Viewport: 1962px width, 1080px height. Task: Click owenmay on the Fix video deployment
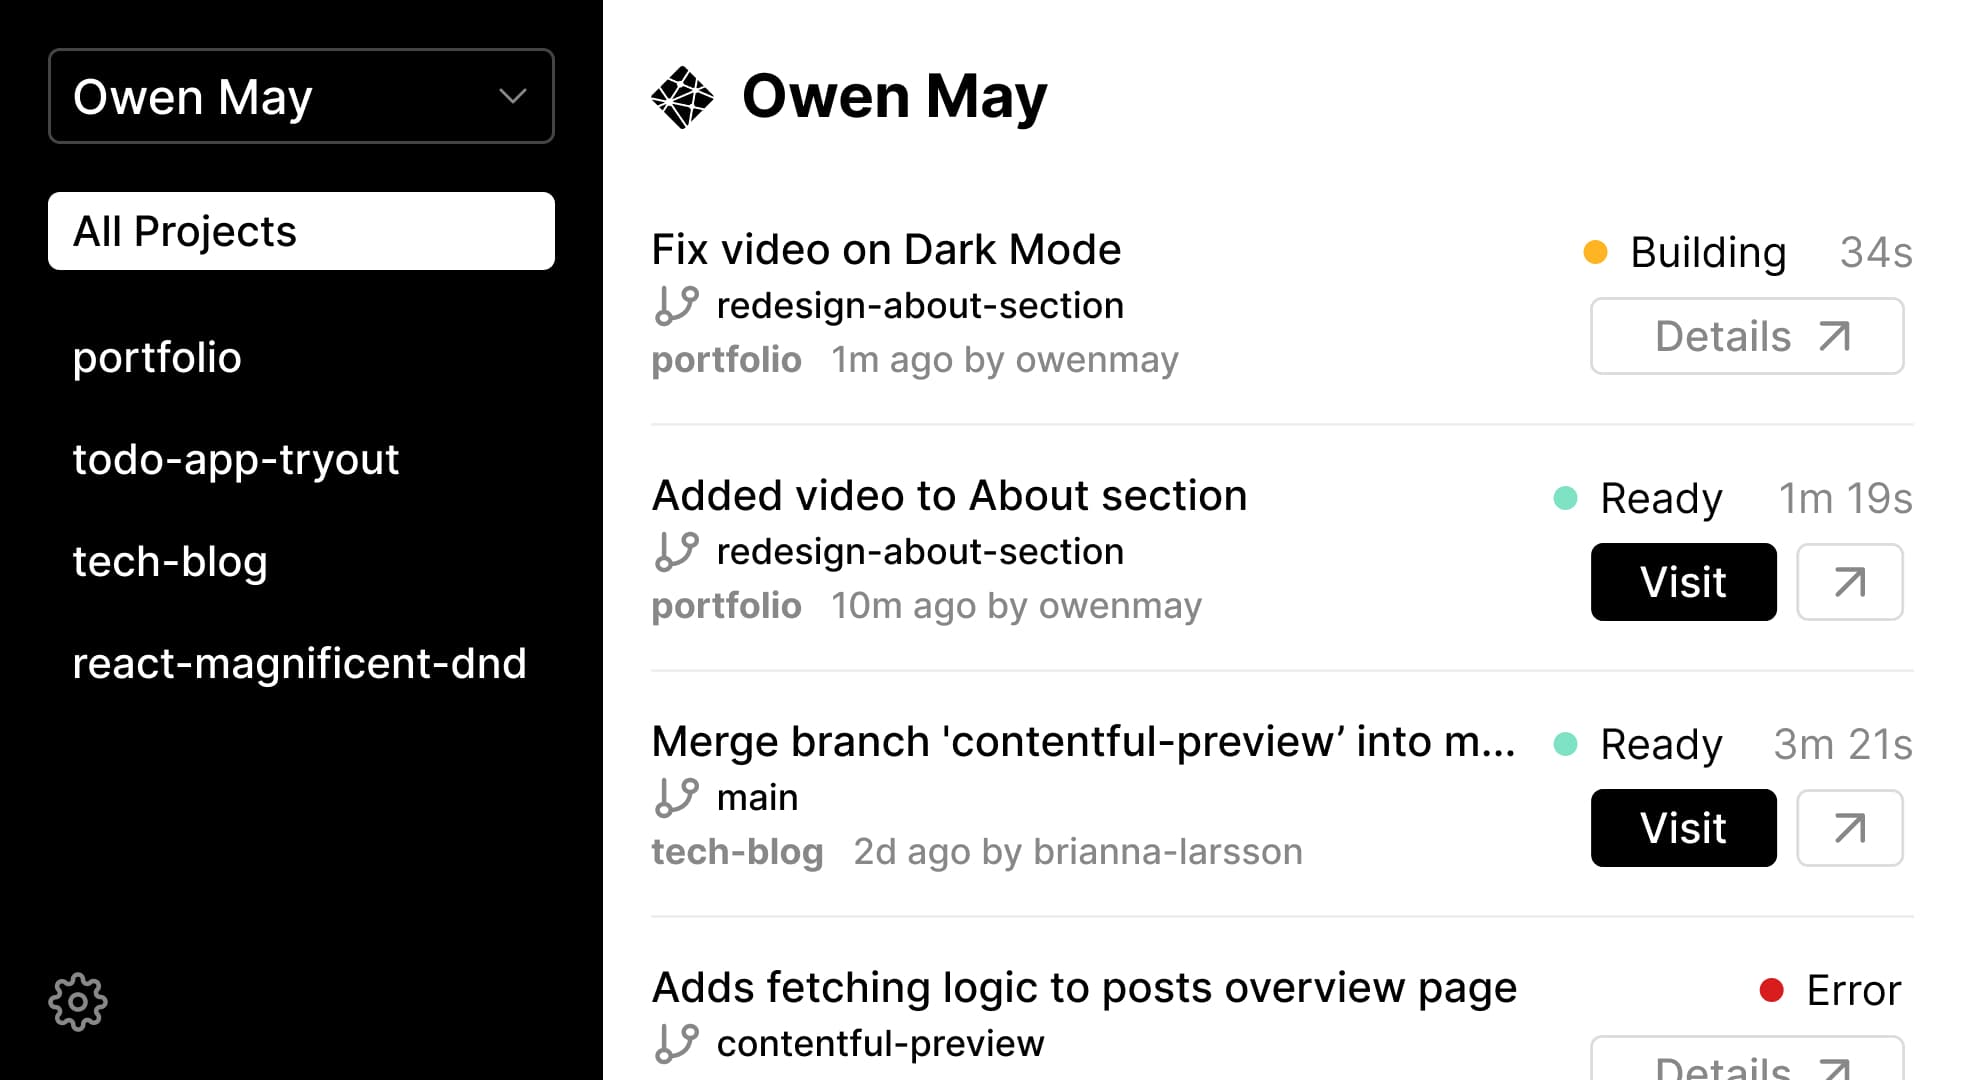tap(1095, 360)
